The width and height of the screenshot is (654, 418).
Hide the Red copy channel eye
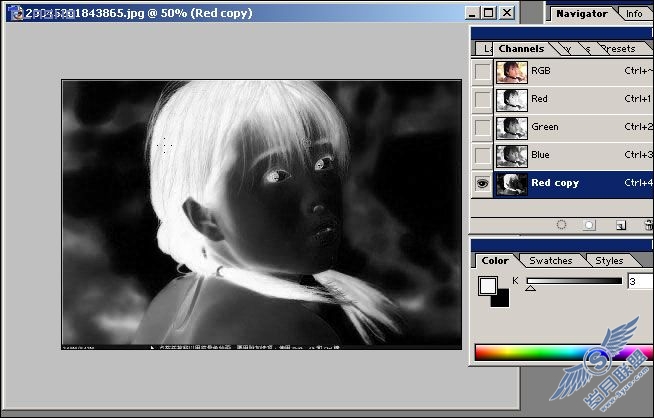[x=482, y=183]
